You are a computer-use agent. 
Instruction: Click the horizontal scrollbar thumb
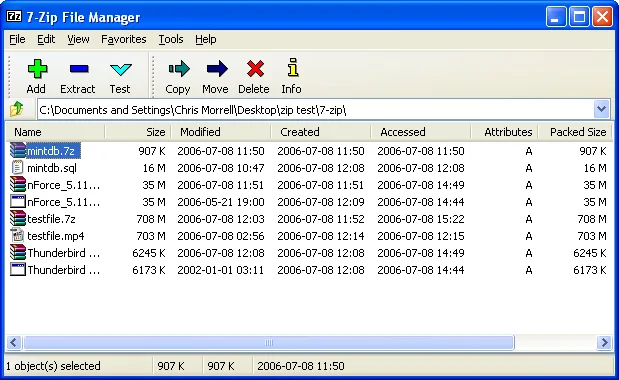269,342
